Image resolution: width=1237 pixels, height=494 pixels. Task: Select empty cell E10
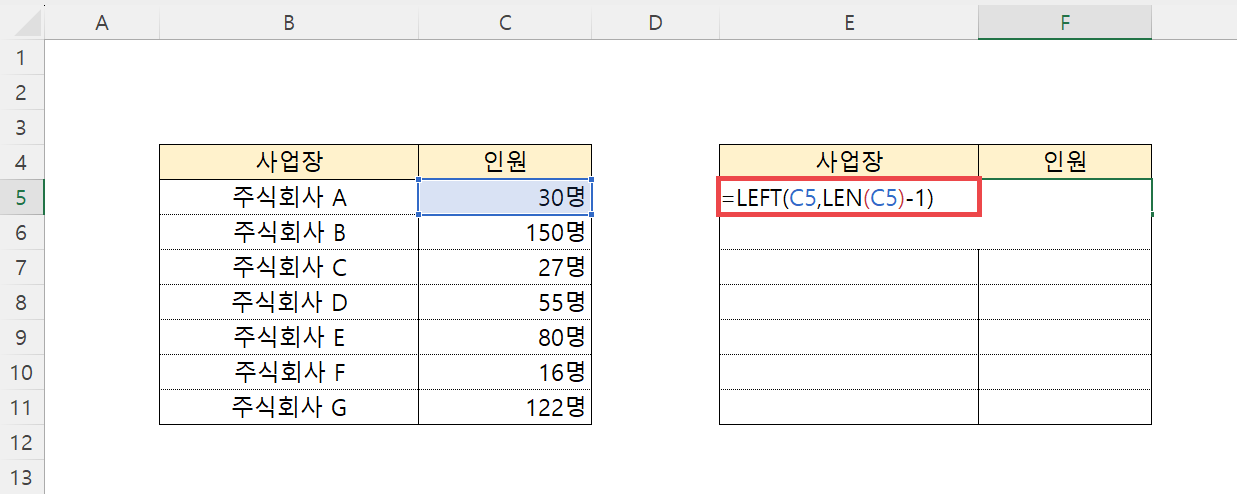pos(849,372)
